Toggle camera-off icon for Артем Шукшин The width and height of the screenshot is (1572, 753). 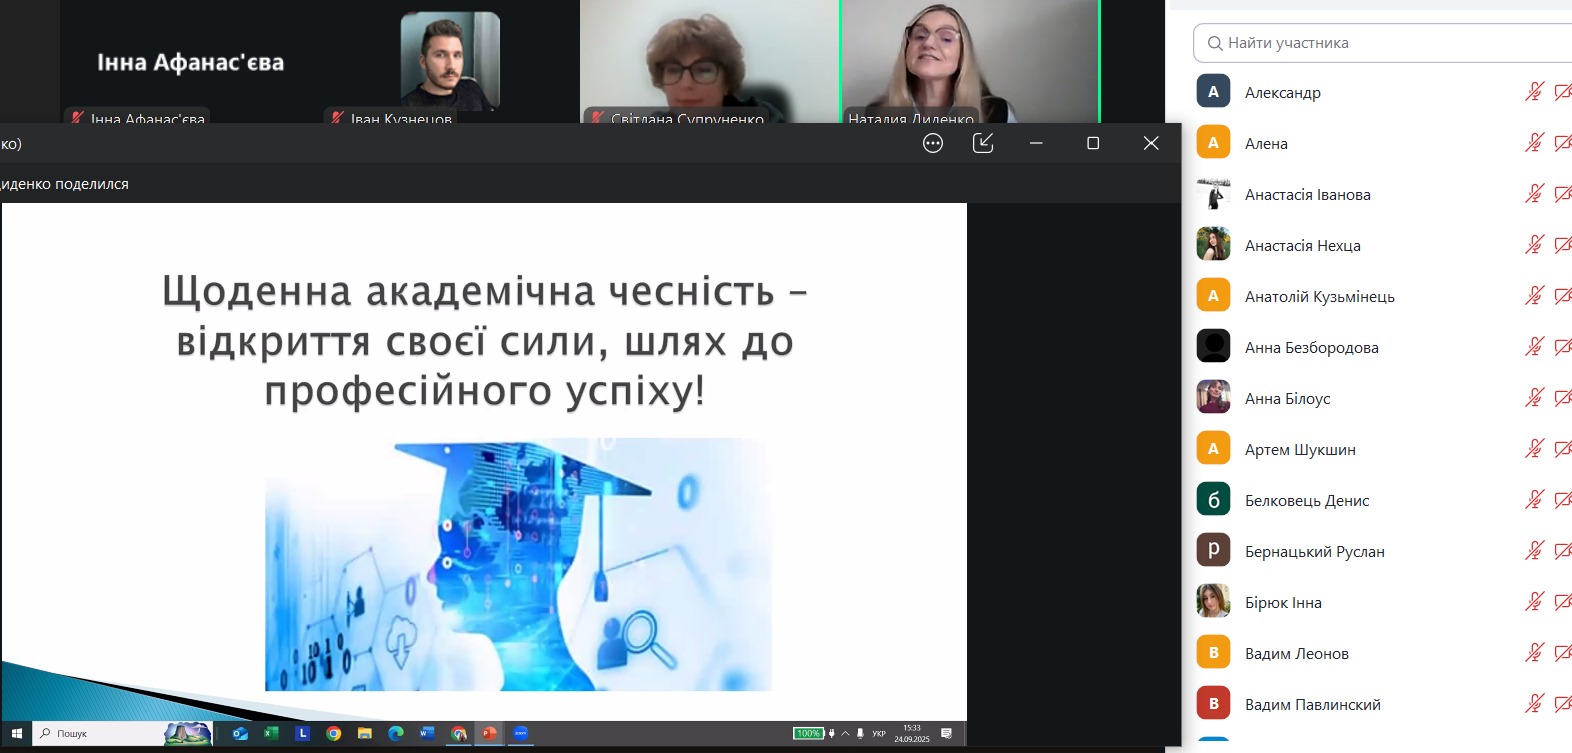click(x=1562, y=449)
